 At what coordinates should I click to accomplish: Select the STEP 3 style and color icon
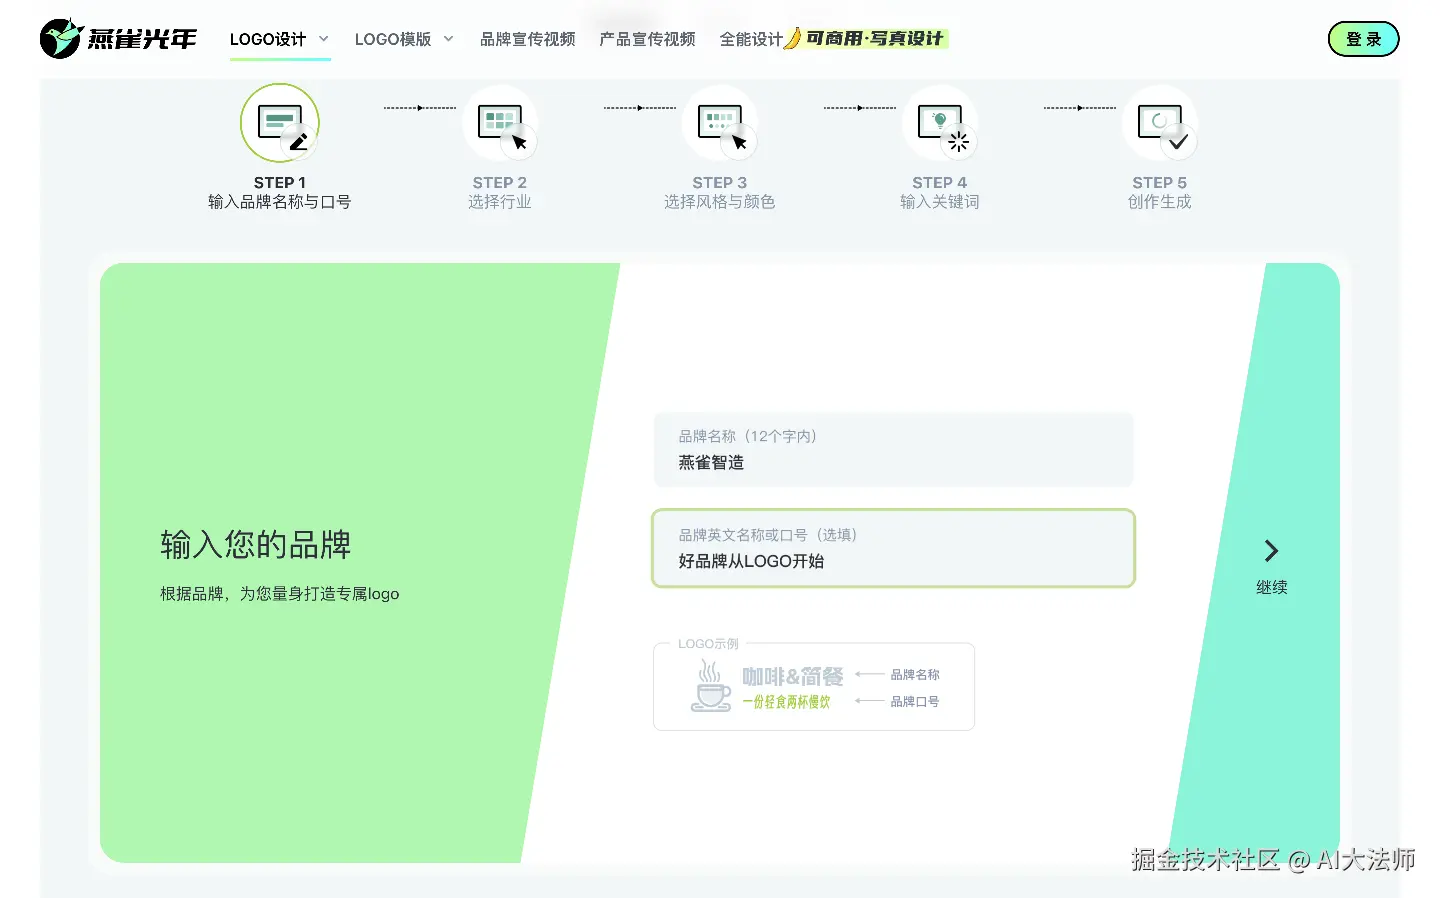(x=720, y=123)
